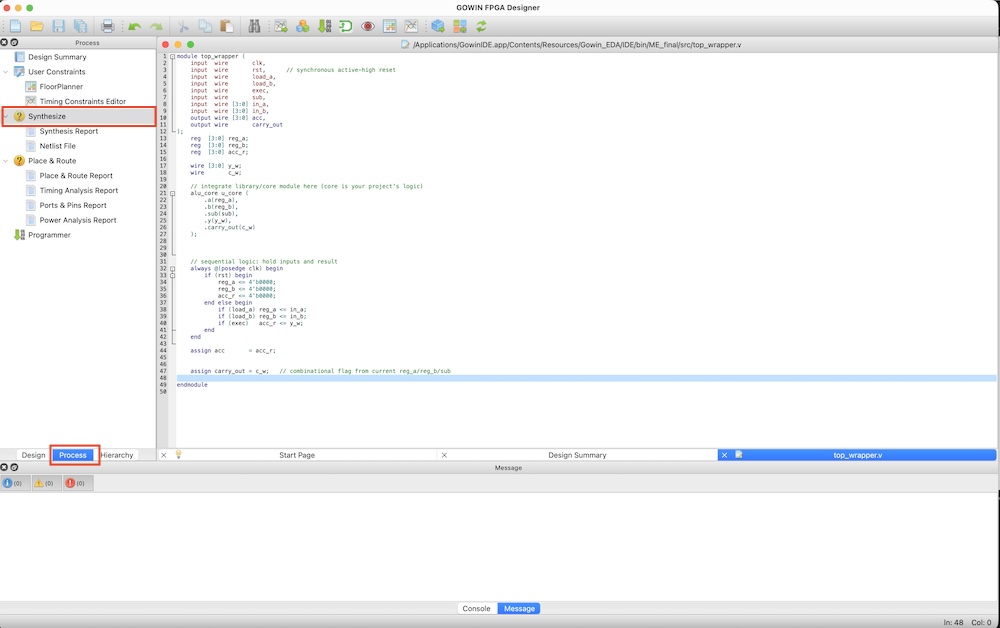The width and height of the screenshot is (1000, 628).
Task: Collapse the Synthesize node arrow
Action: (6, 117)
